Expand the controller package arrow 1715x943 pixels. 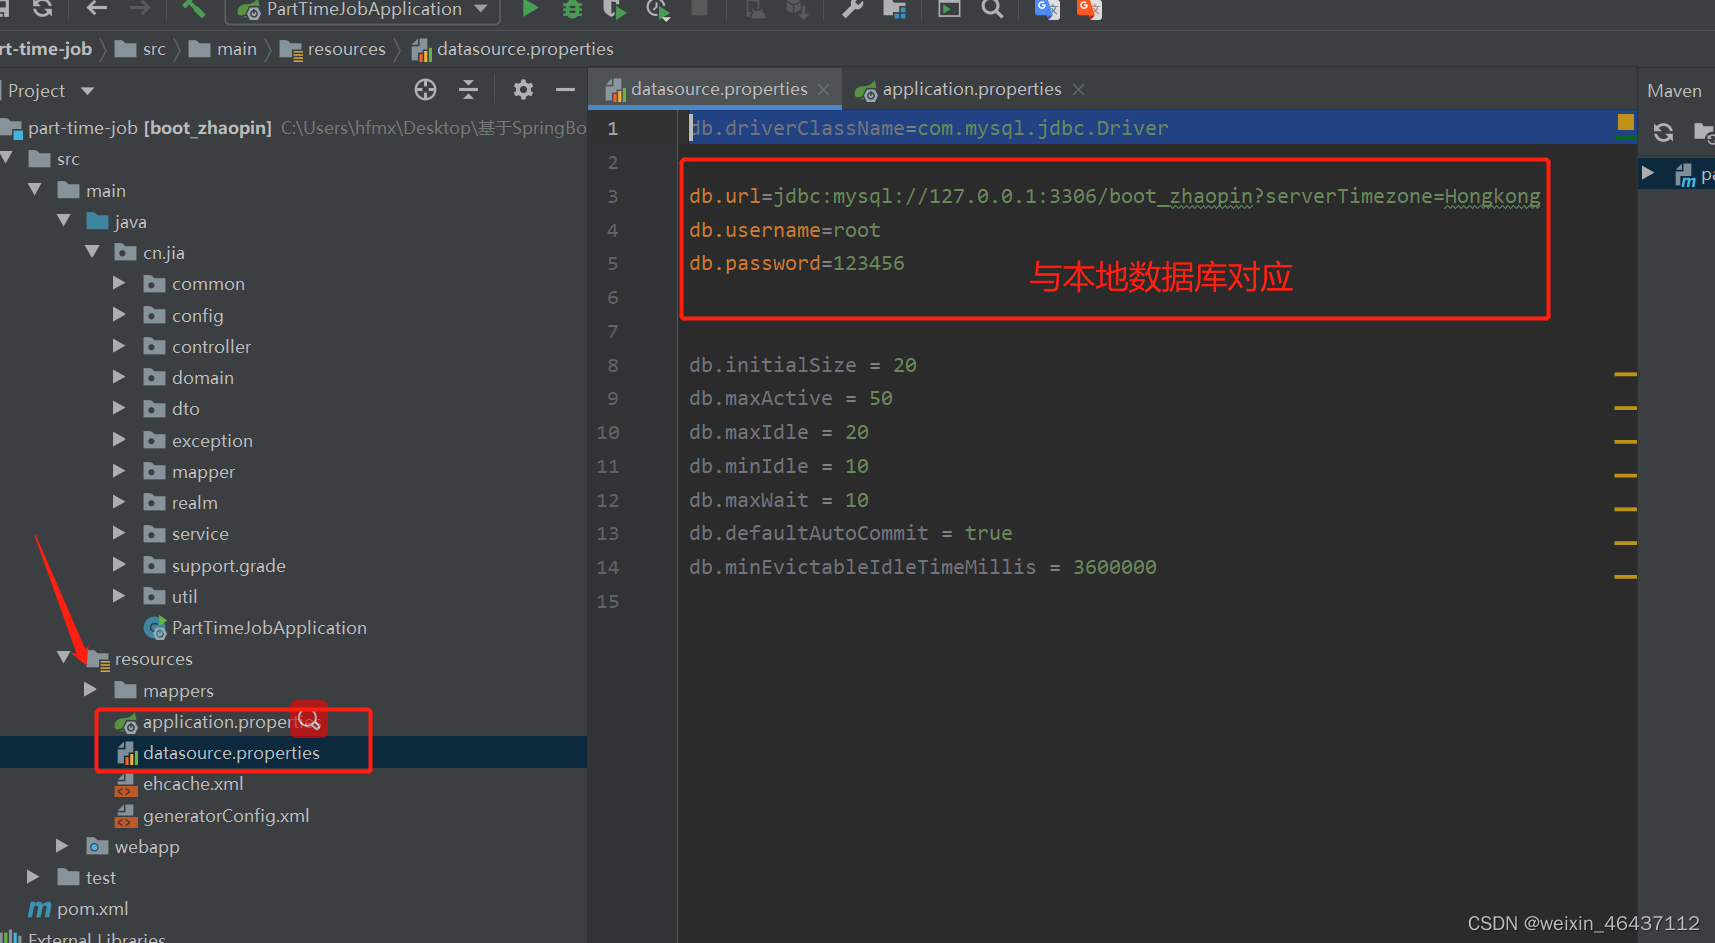pyautogui.click(x=120, y=346)
